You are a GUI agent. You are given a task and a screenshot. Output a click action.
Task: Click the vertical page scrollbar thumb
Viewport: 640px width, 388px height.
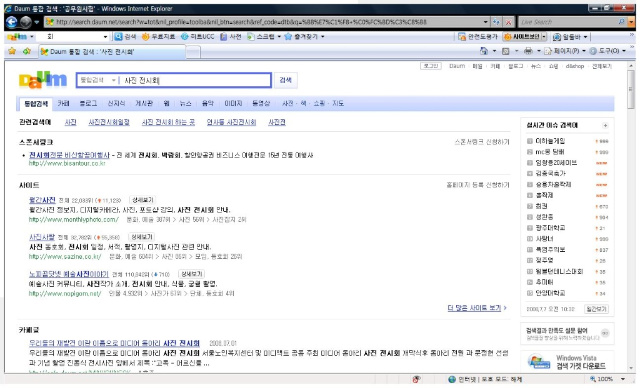click(631, 89)
